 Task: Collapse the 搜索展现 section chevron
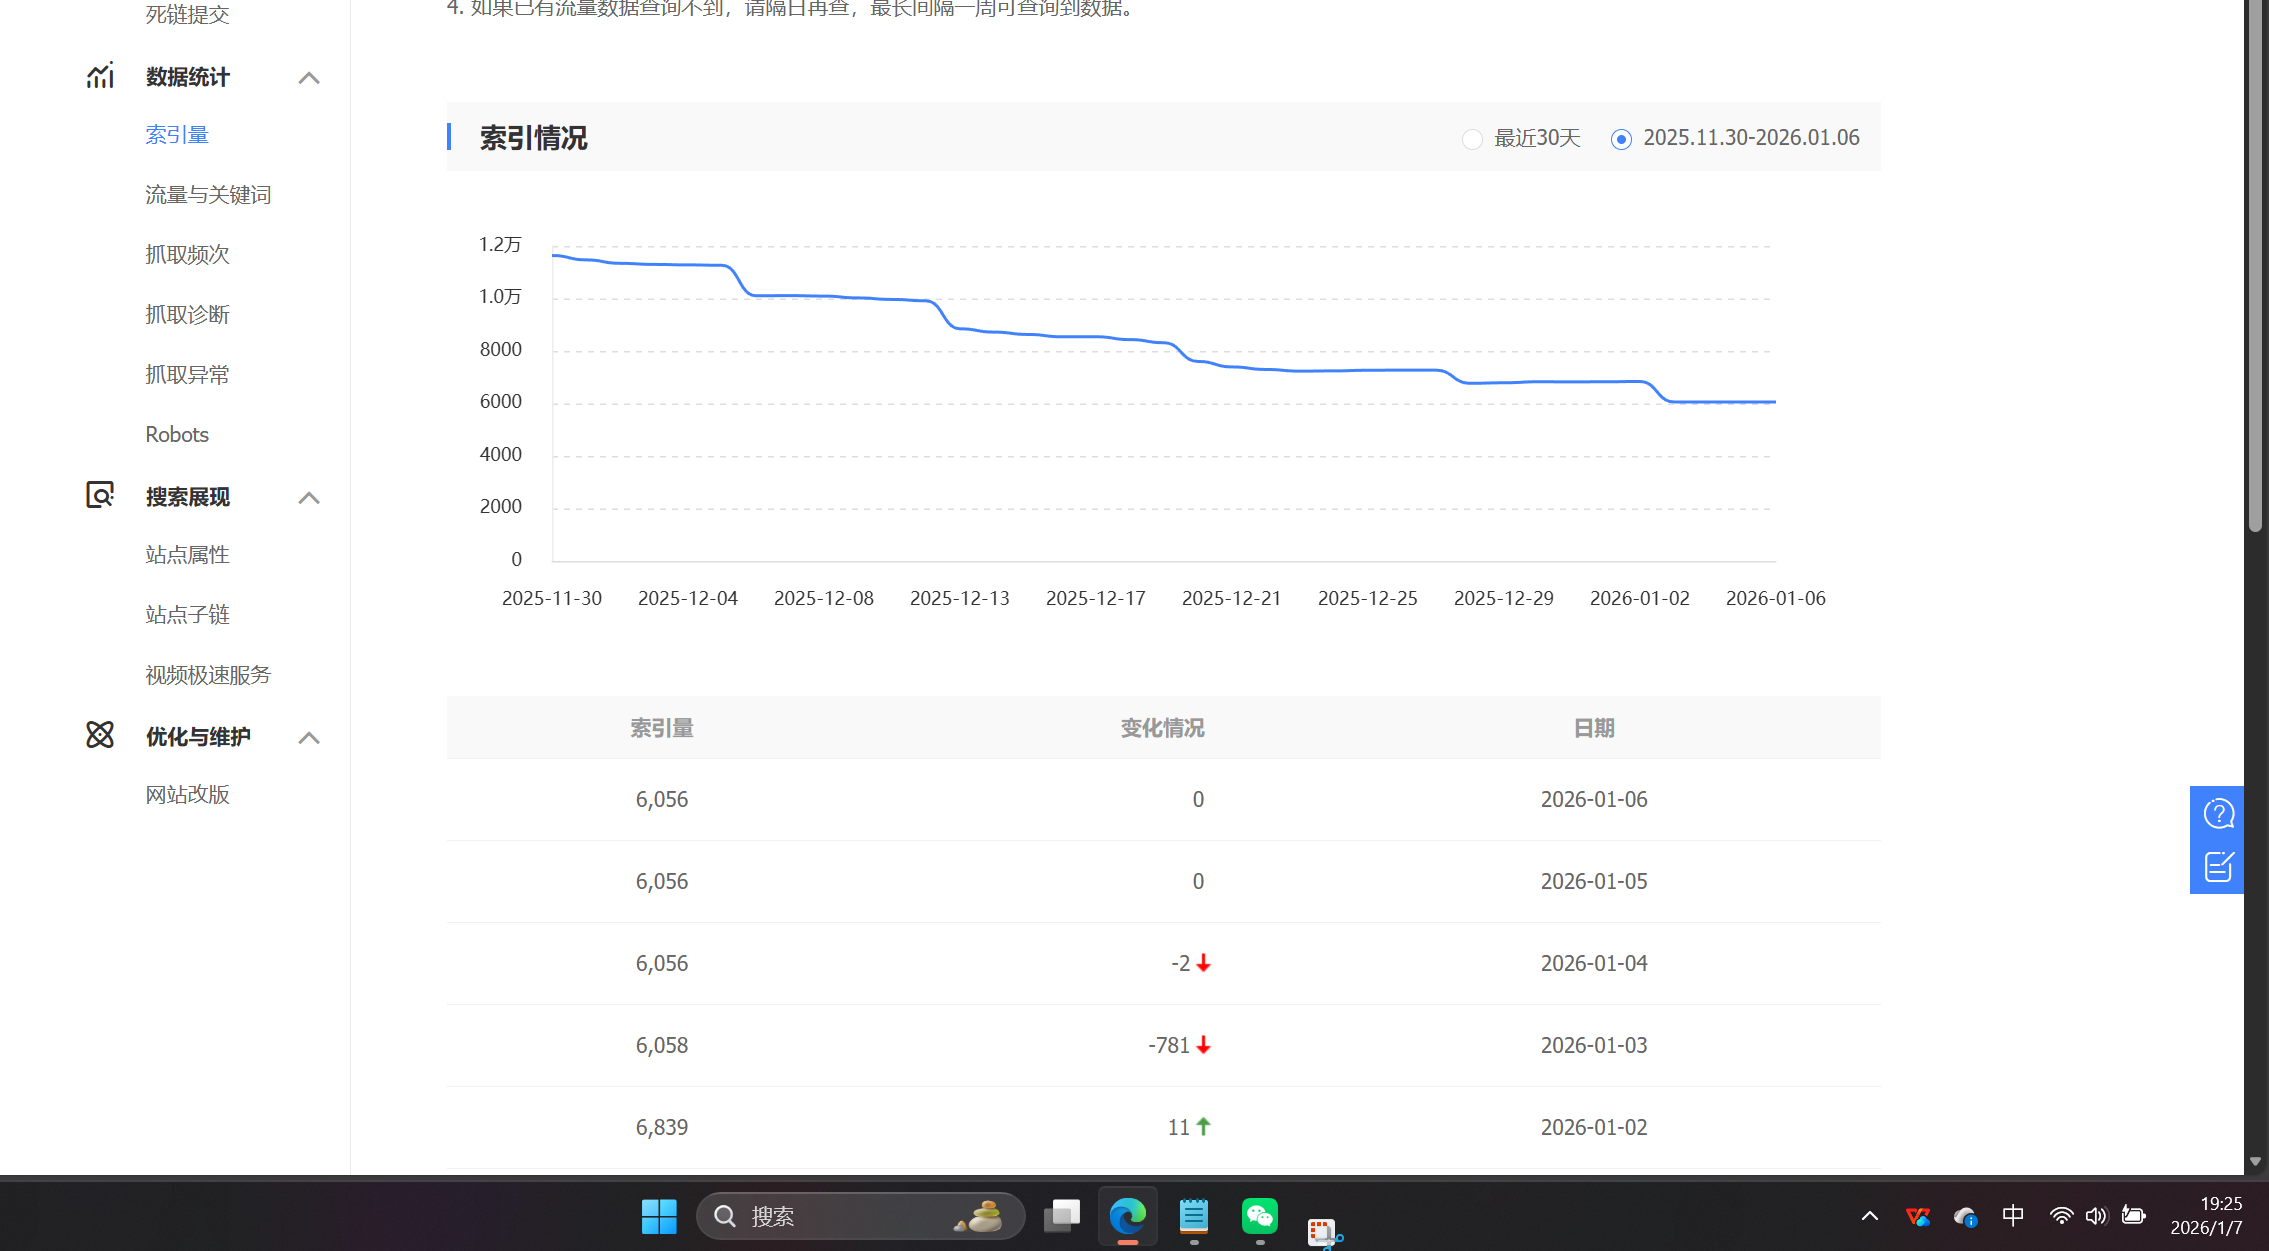click(x=309, y=497)
